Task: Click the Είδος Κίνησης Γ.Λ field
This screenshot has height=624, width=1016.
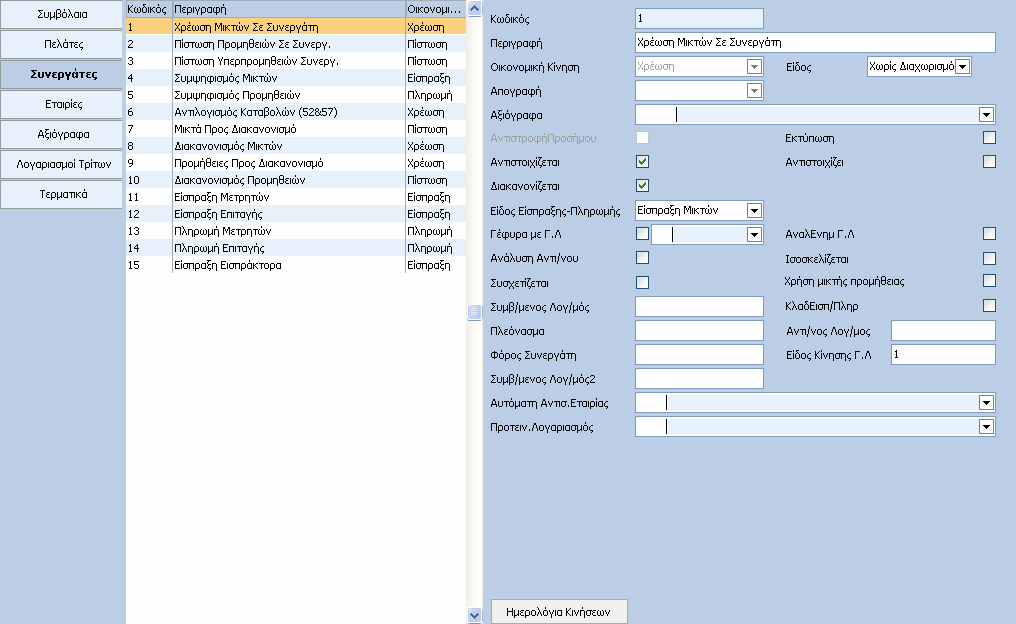Action: [x=943, y=354]
